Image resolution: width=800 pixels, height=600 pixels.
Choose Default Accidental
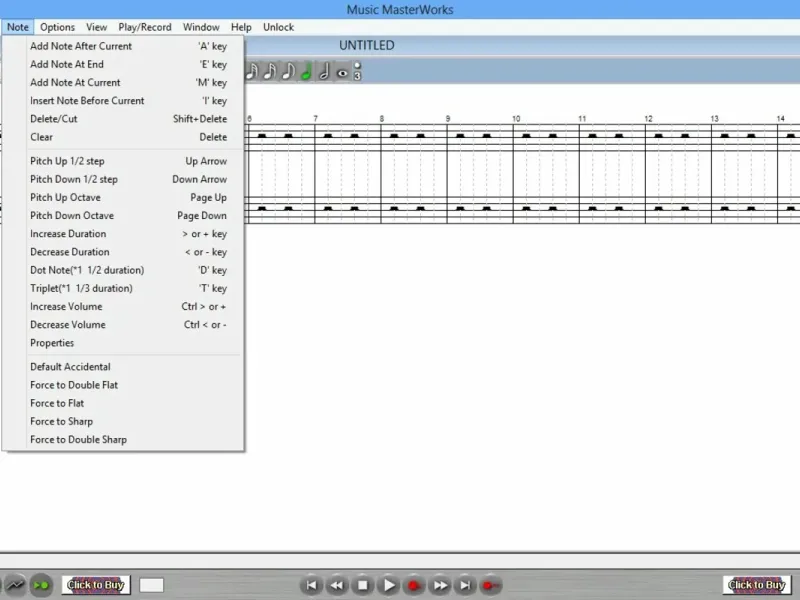tap(123, 367)
